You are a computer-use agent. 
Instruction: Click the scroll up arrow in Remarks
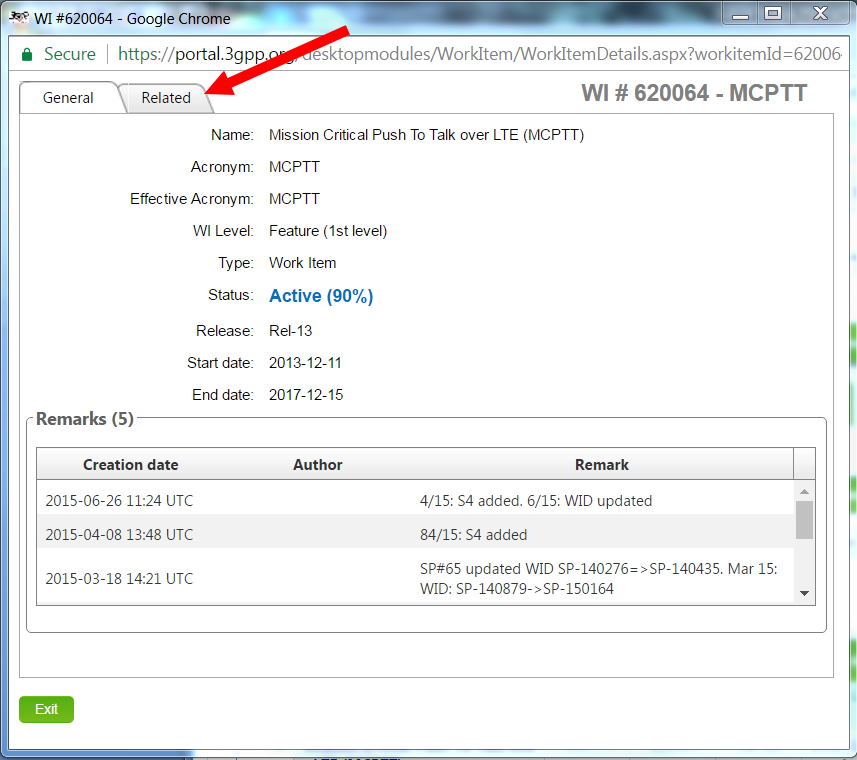coord(804,492)
